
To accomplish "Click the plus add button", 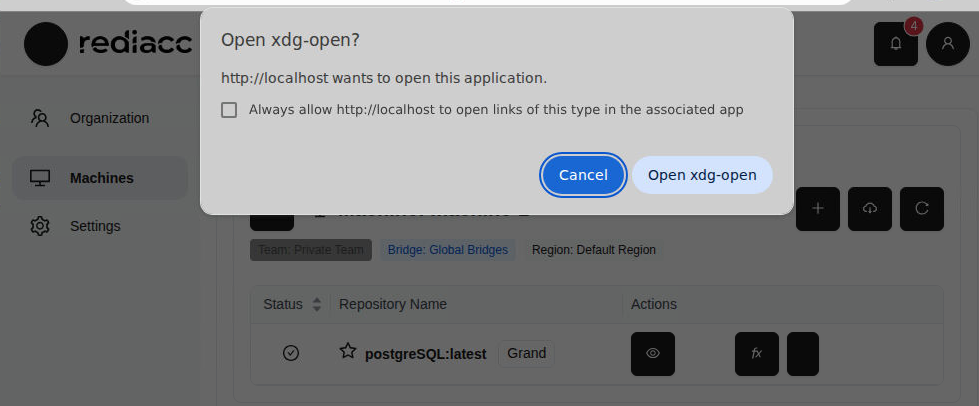I will click(818, 208).
